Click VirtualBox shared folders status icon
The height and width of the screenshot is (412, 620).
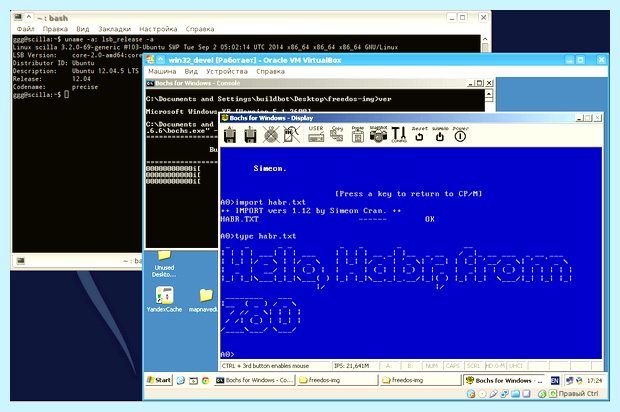point(515,394)
